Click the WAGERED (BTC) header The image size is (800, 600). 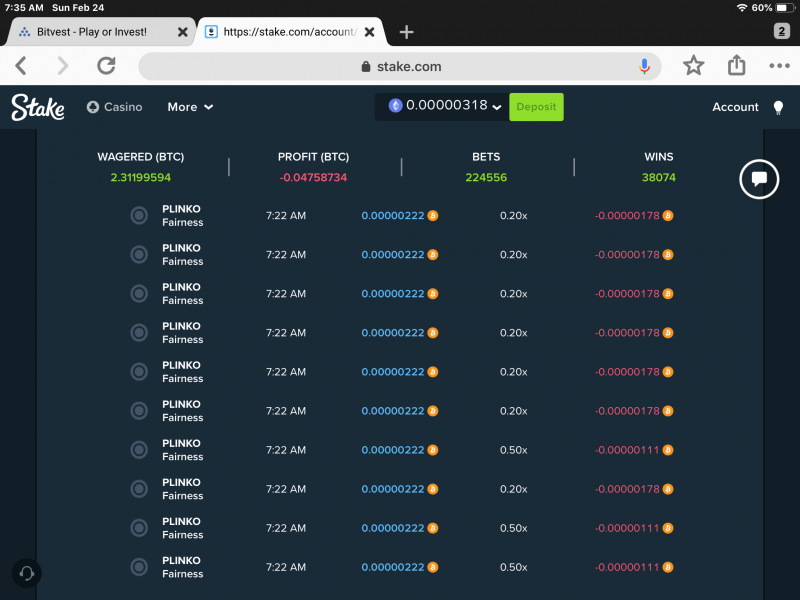(141, 157)
